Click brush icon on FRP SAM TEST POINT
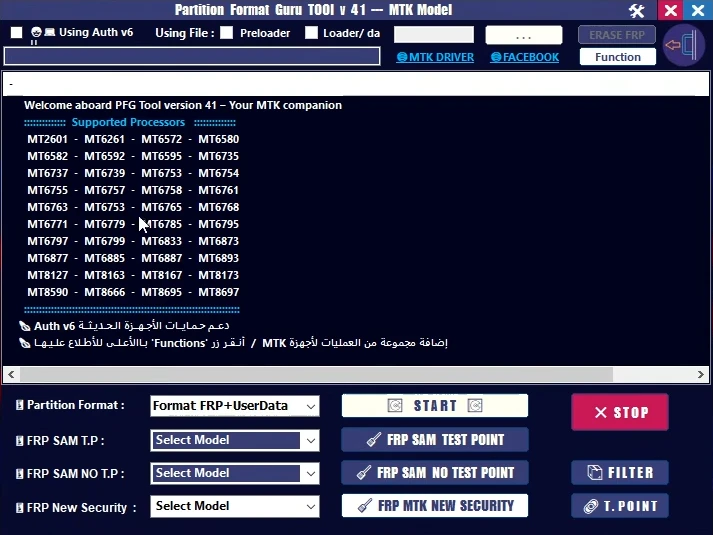Screen dimensions: 713x535 pos(374,440)
